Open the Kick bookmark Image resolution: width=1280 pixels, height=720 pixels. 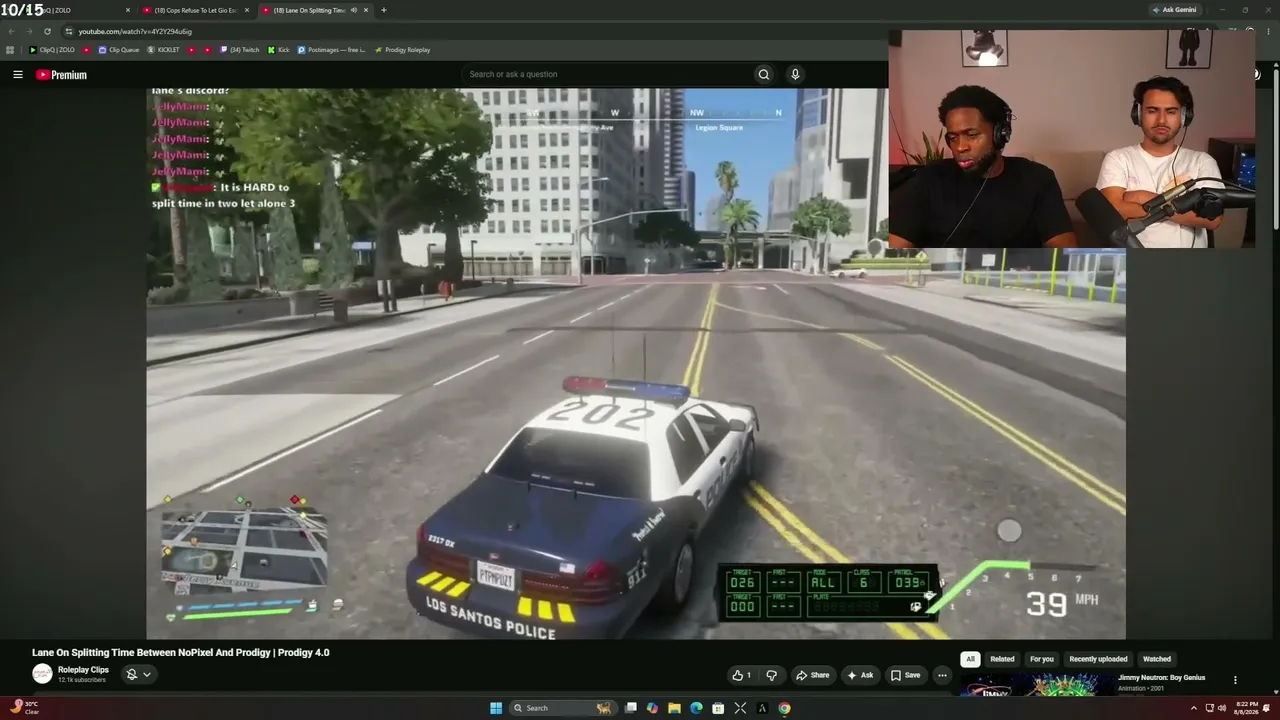tap(278, 50)
